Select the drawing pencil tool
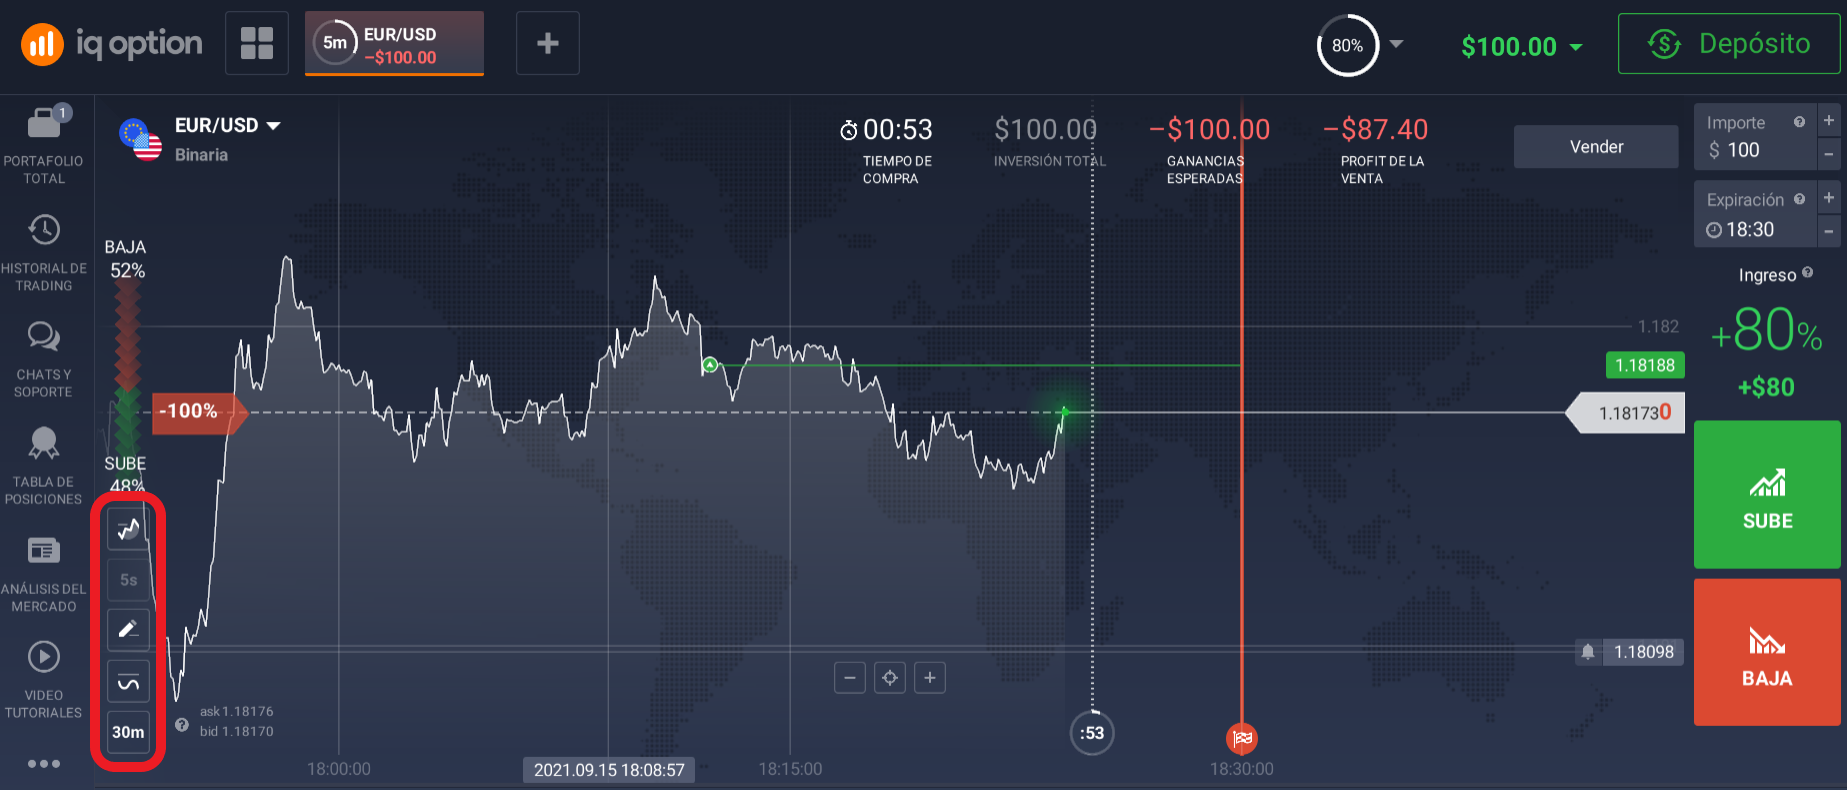The width and height of the screenshot is (1847, 790). pos(128,630)
